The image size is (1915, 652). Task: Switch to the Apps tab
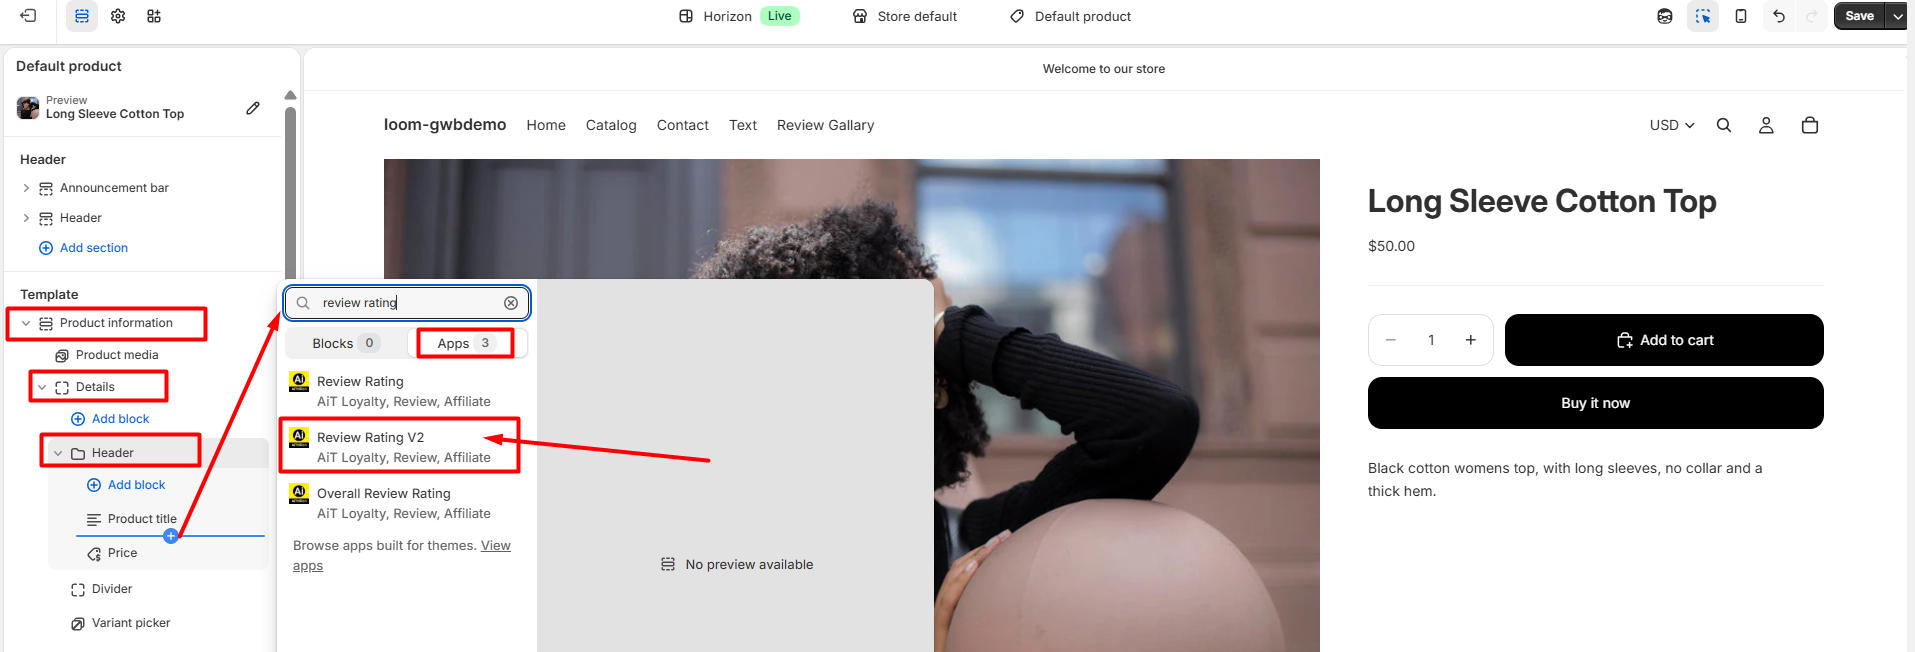click(464, 343)
